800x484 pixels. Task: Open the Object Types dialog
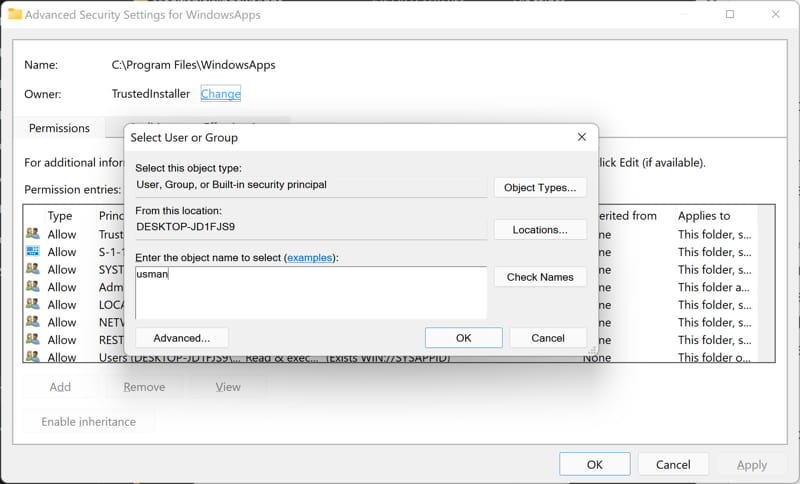[x=540, y=188]
